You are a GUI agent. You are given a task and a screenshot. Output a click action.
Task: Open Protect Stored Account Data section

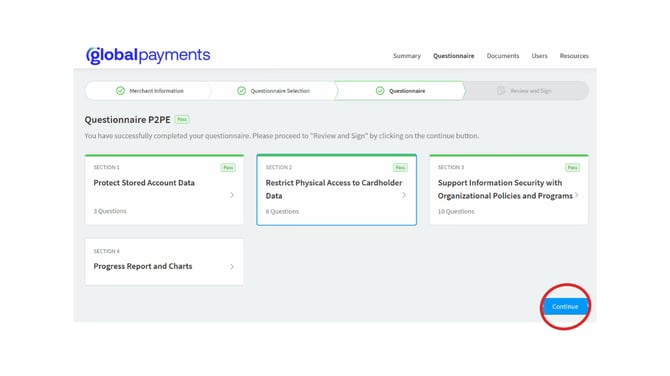(x=165, y=189)
